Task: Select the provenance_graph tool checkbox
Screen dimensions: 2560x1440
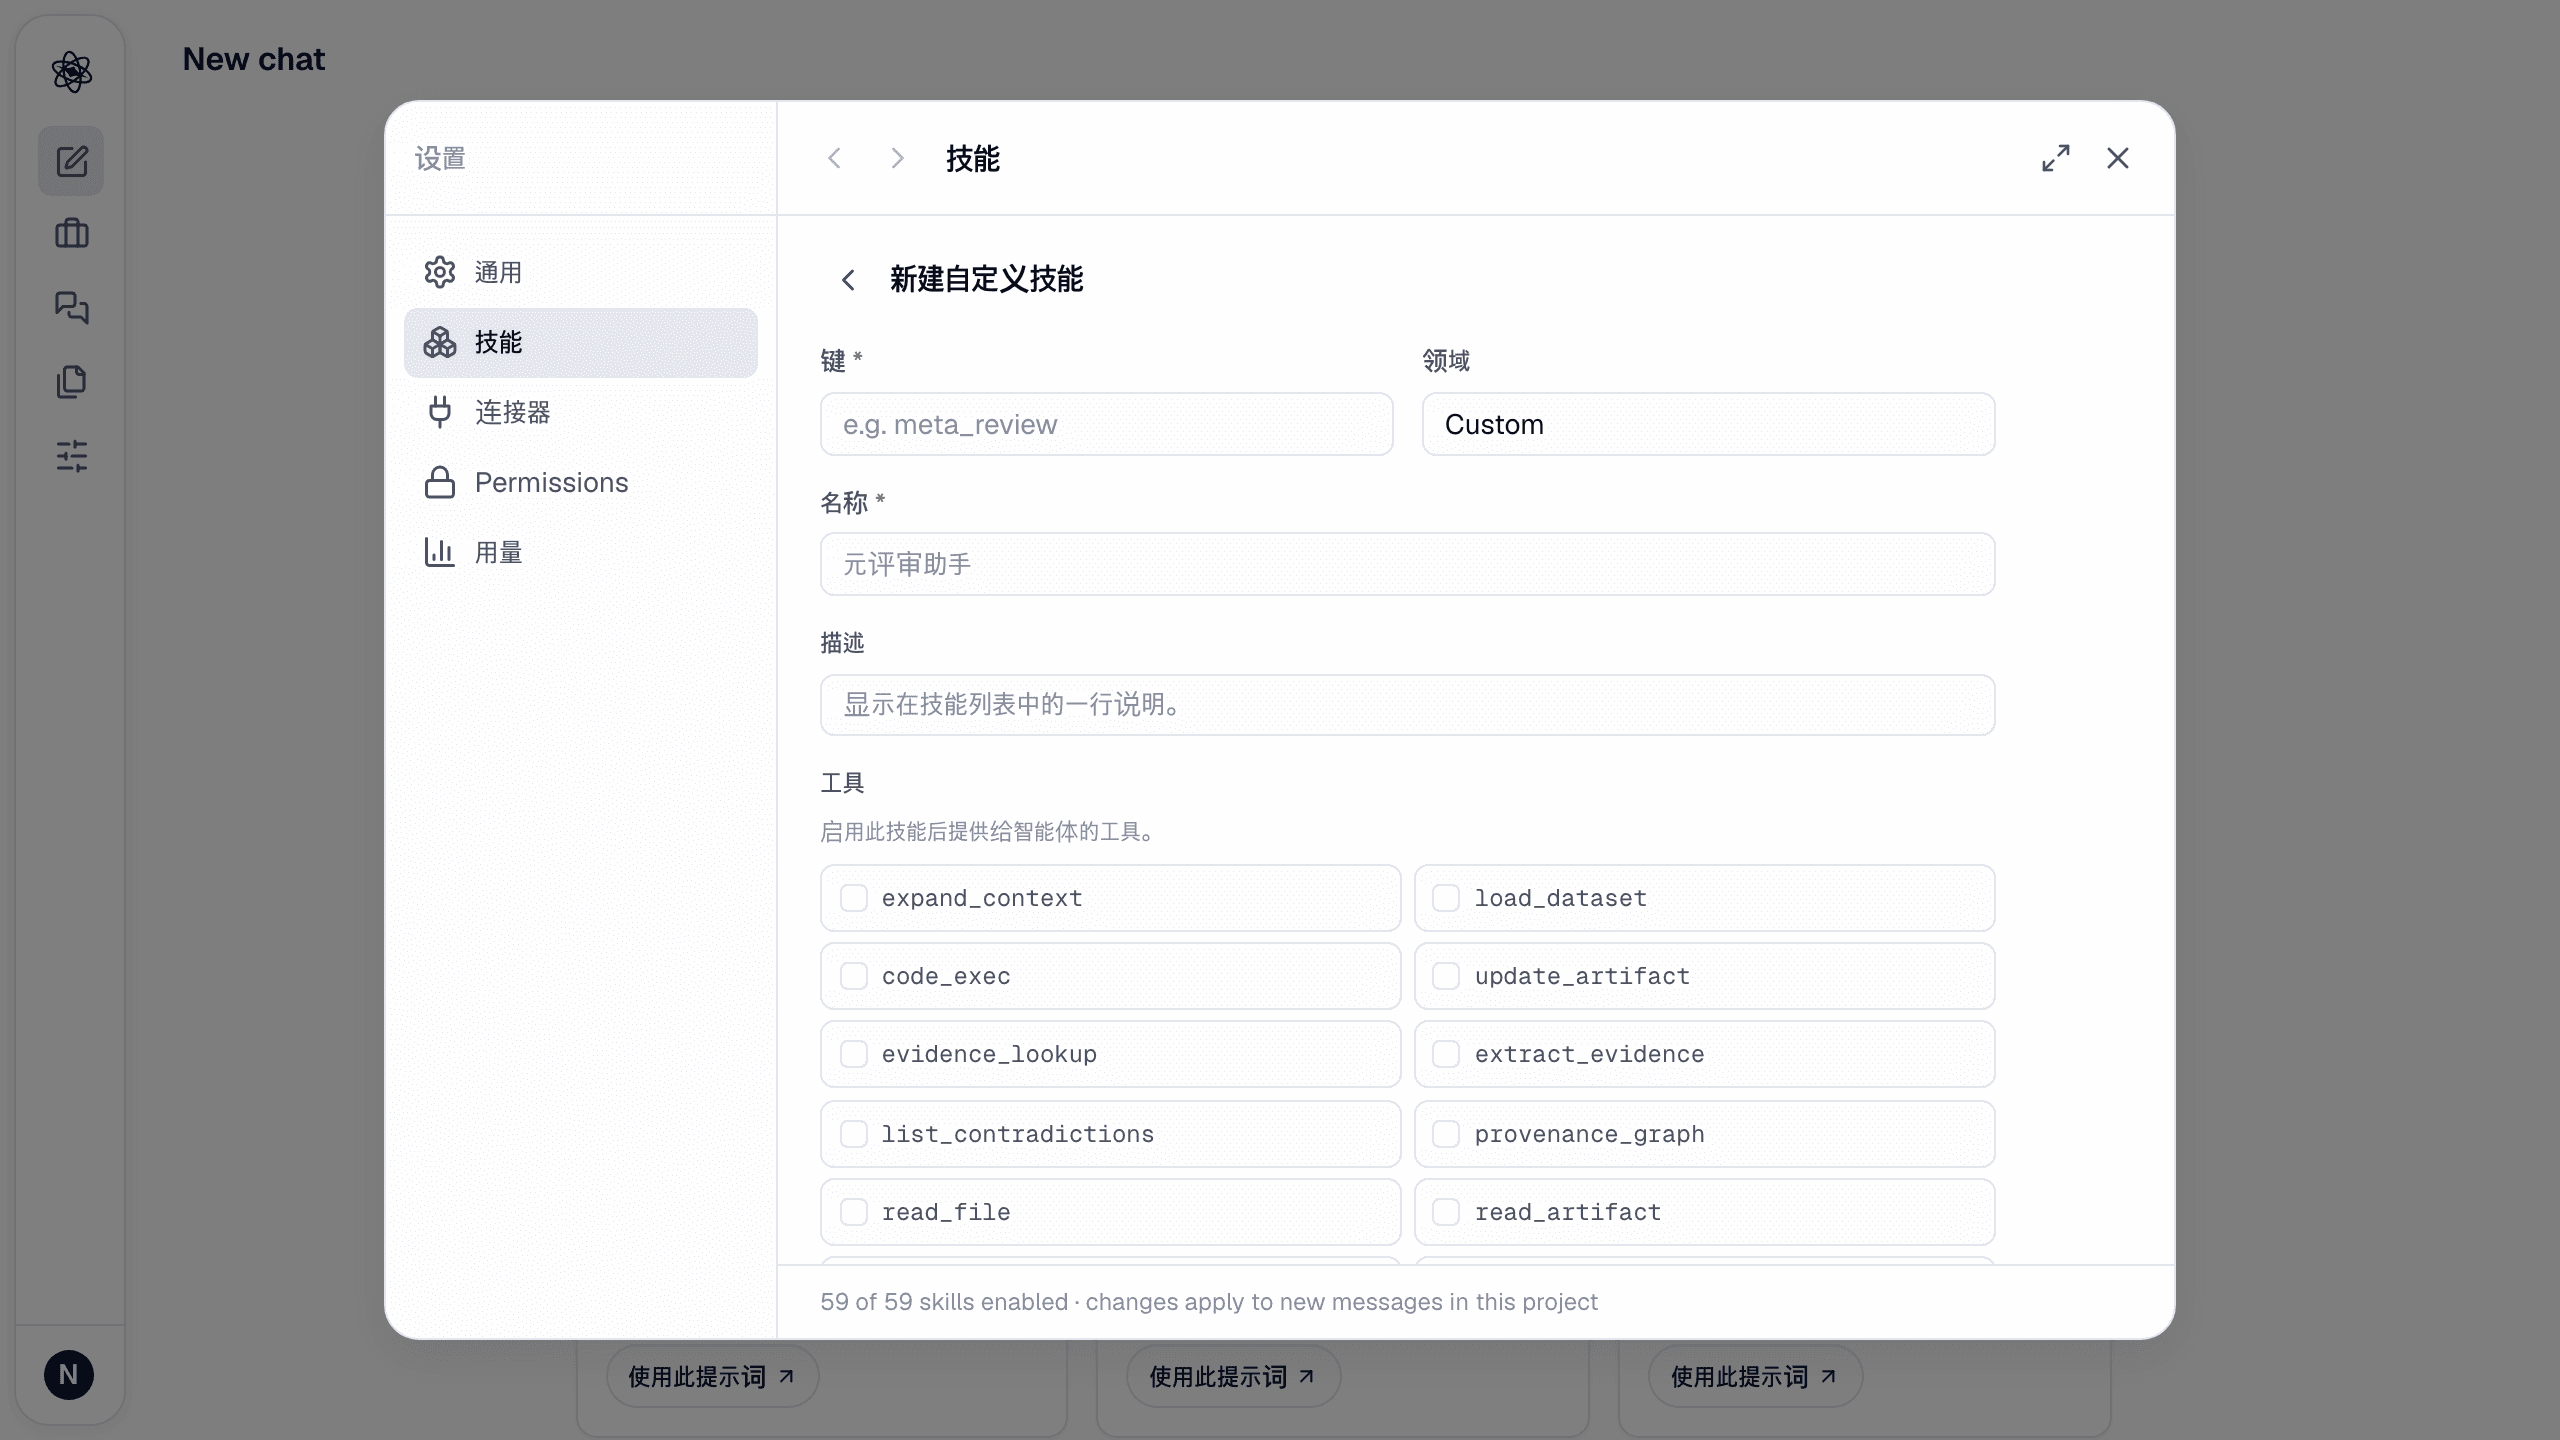Action: [1446, 1134]
